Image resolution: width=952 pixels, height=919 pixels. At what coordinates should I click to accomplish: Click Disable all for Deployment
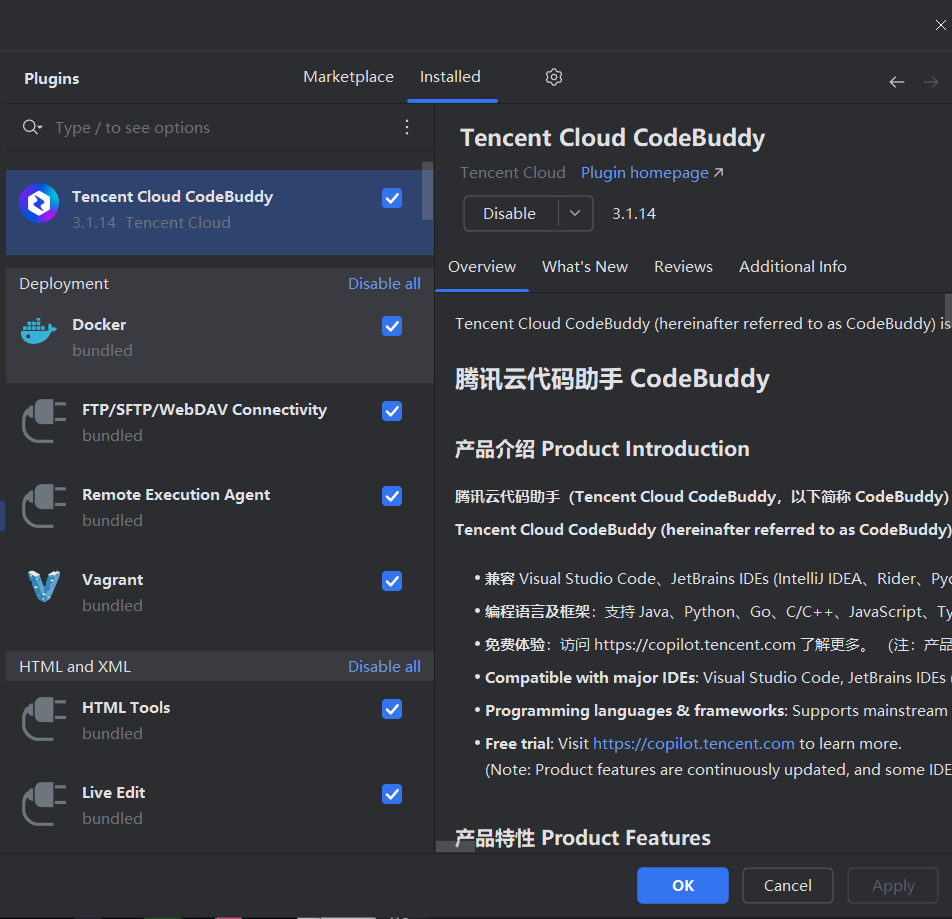pos(384,283)
